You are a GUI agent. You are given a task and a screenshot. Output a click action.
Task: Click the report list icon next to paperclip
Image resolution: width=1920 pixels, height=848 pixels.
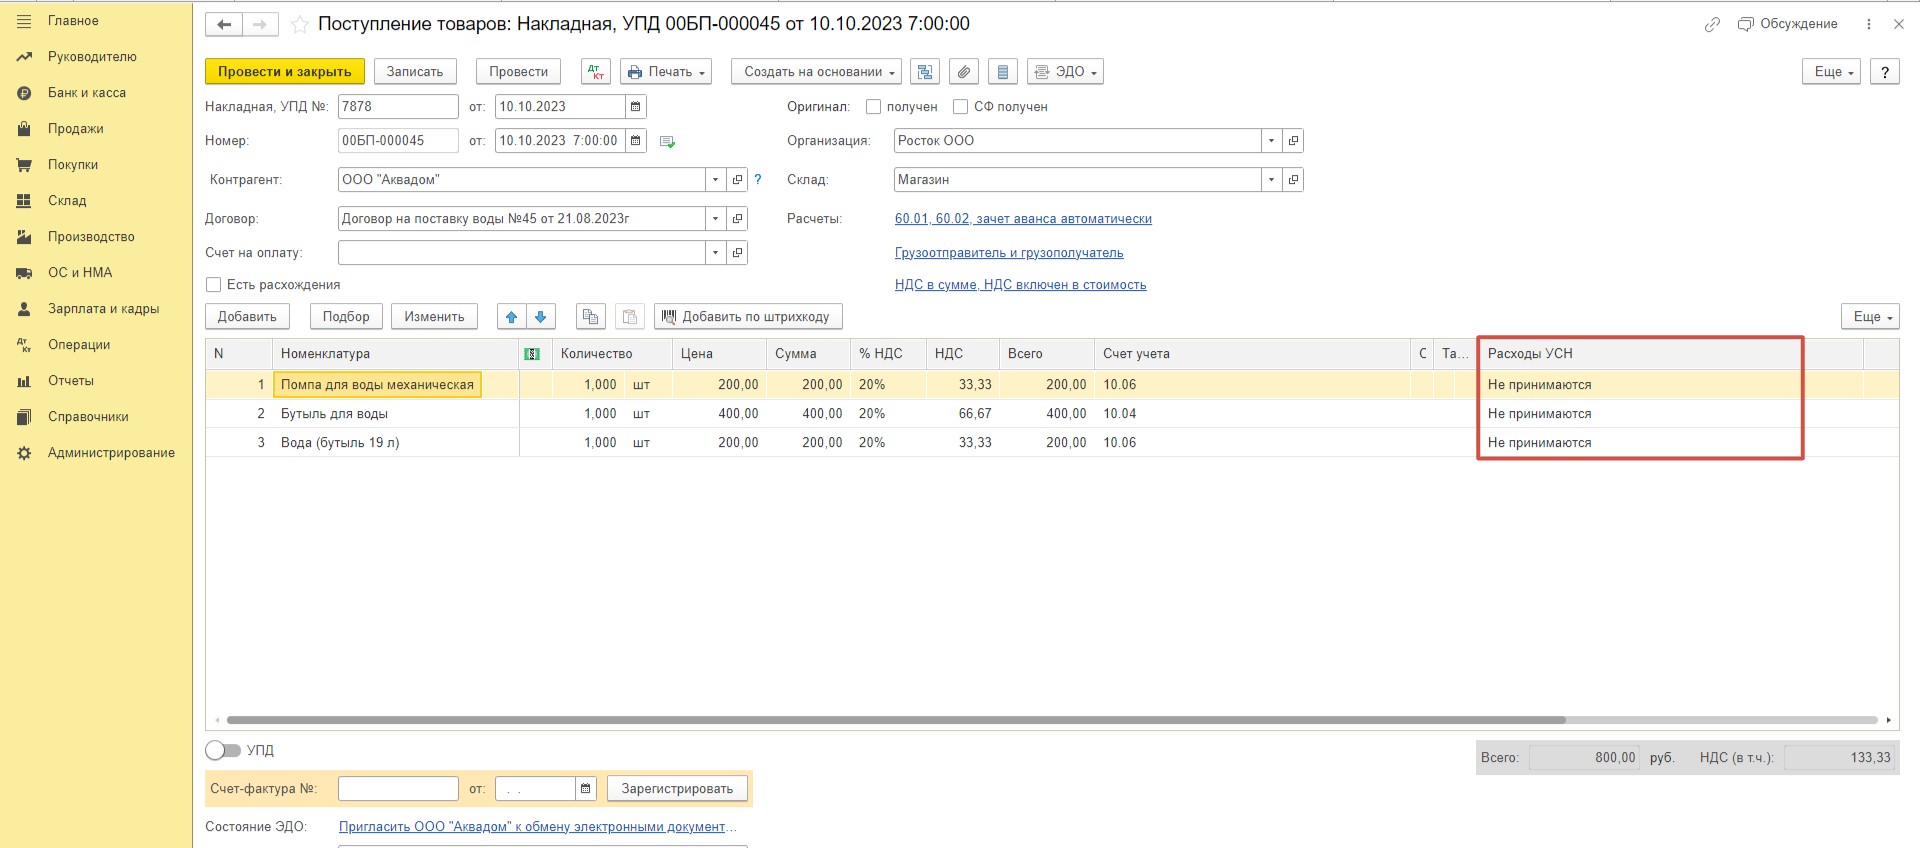click(1002, 72)
